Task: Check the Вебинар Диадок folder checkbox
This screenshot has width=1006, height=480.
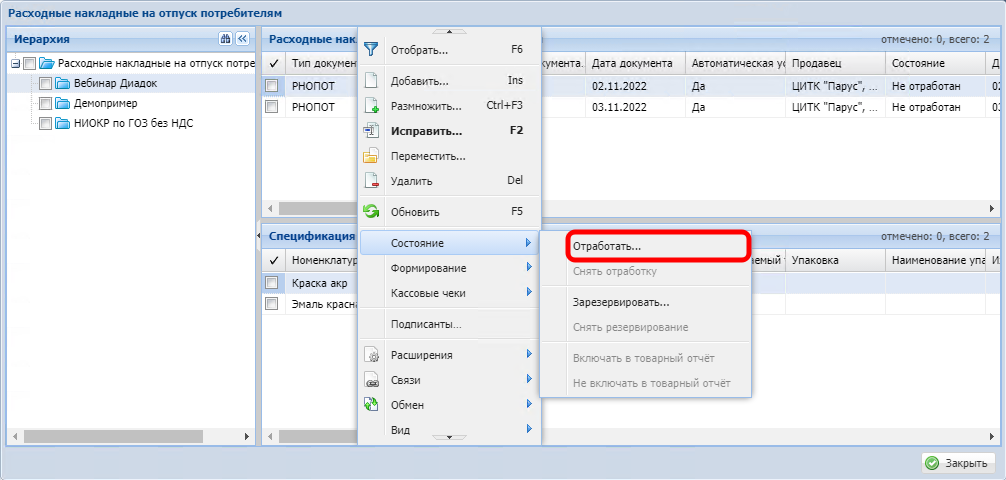Action: click(46, 83)
